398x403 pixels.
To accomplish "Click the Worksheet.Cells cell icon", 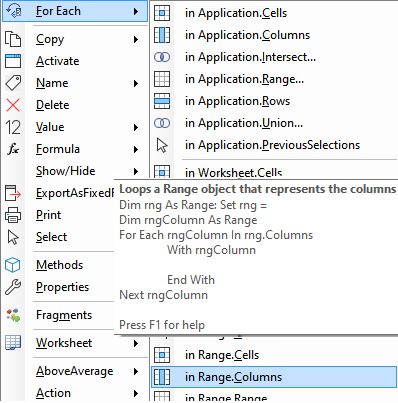I will [162, 172].
